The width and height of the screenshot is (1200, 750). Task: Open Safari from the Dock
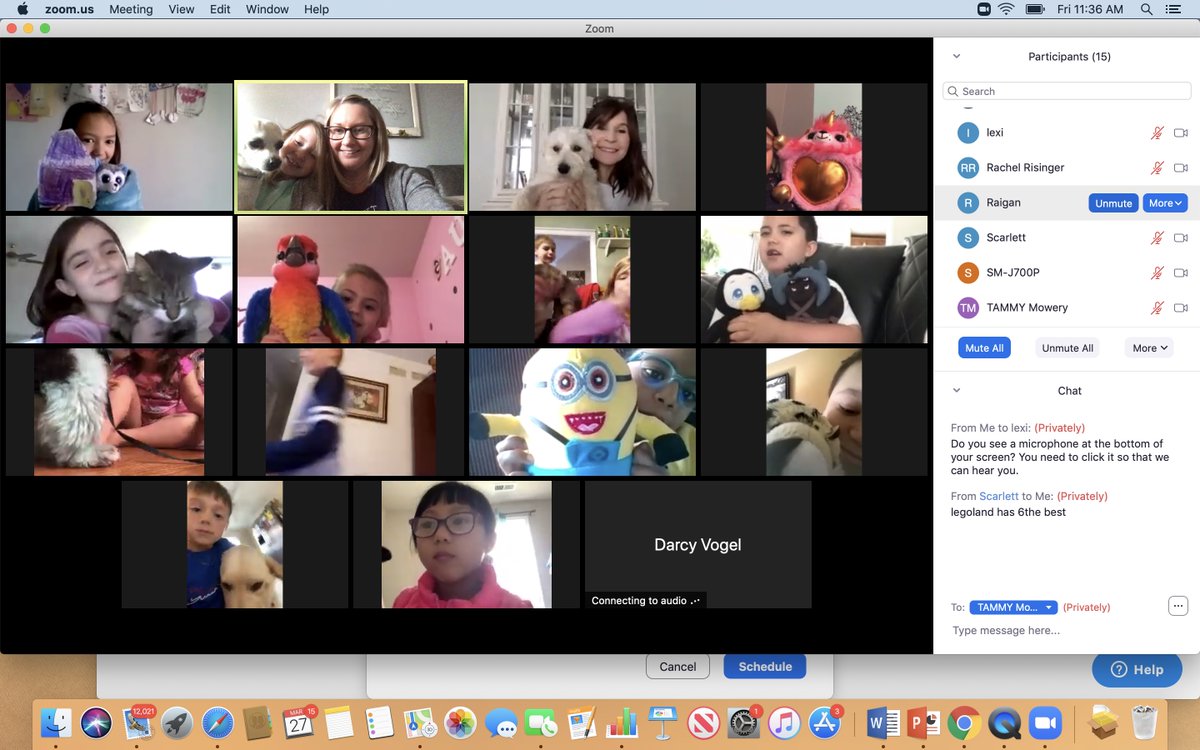coord(217,722)
